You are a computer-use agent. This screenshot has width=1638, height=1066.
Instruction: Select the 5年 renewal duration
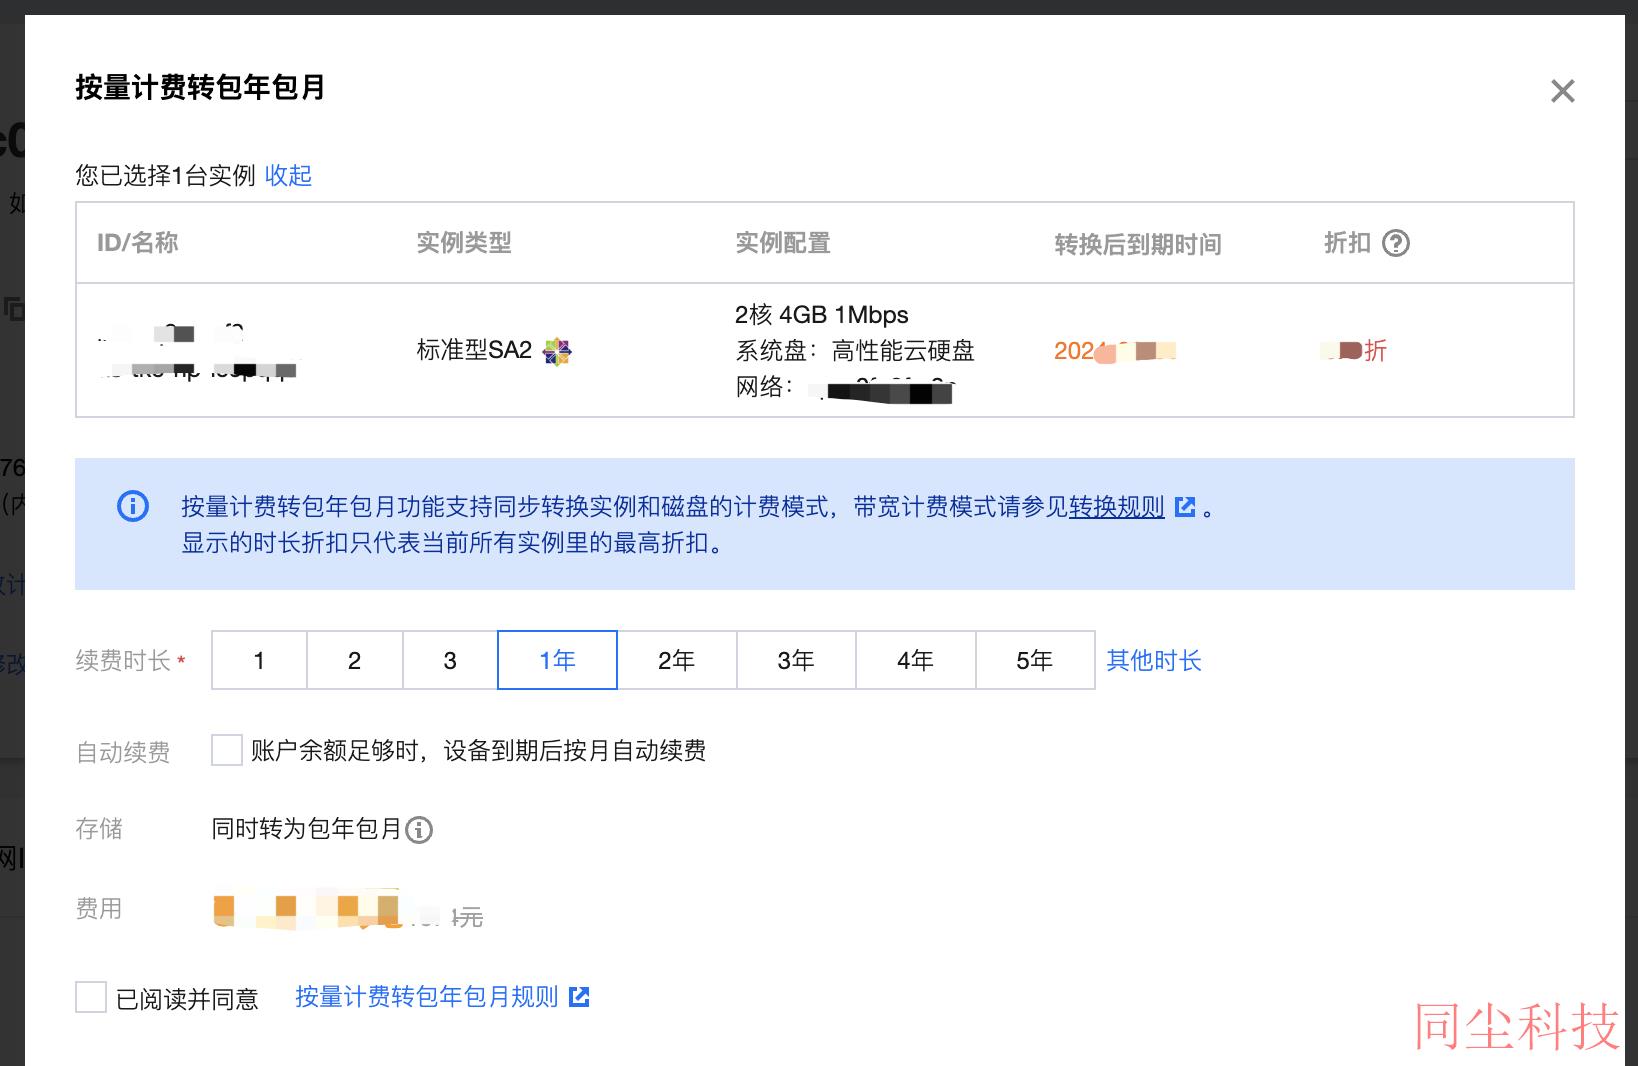pos(1035,660)
